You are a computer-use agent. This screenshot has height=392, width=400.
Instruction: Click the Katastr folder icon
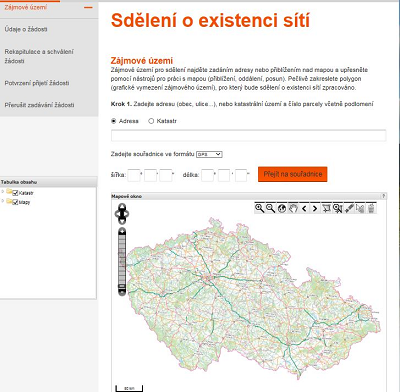coord(9,192)
